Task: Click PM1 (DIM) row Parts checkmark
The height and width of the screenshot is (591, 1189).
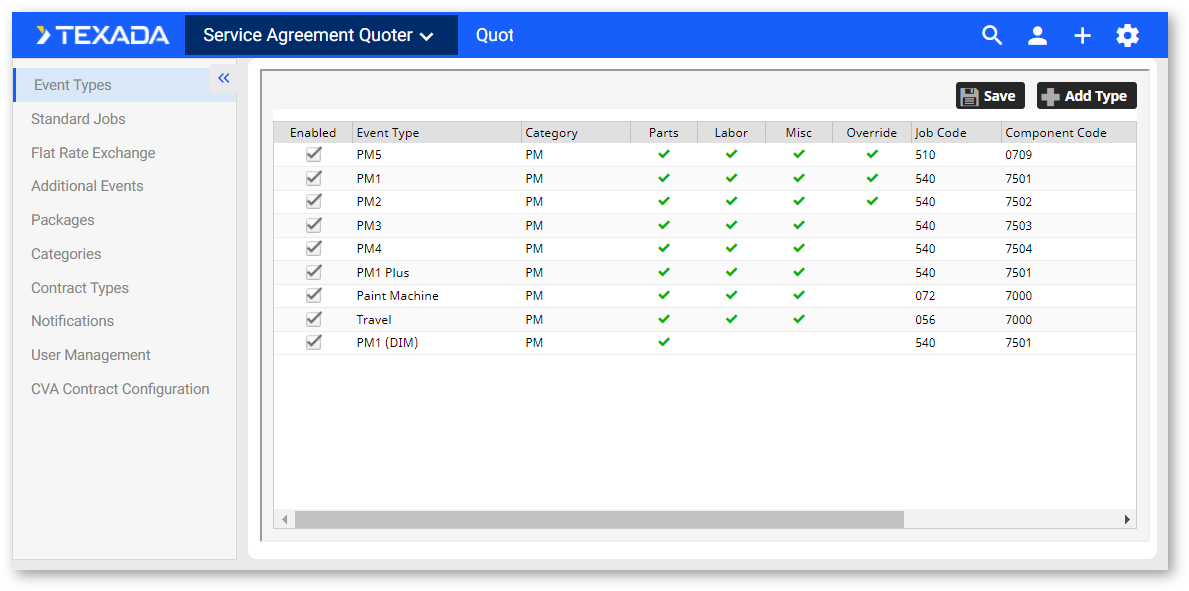Action: (x=664, y=342)
